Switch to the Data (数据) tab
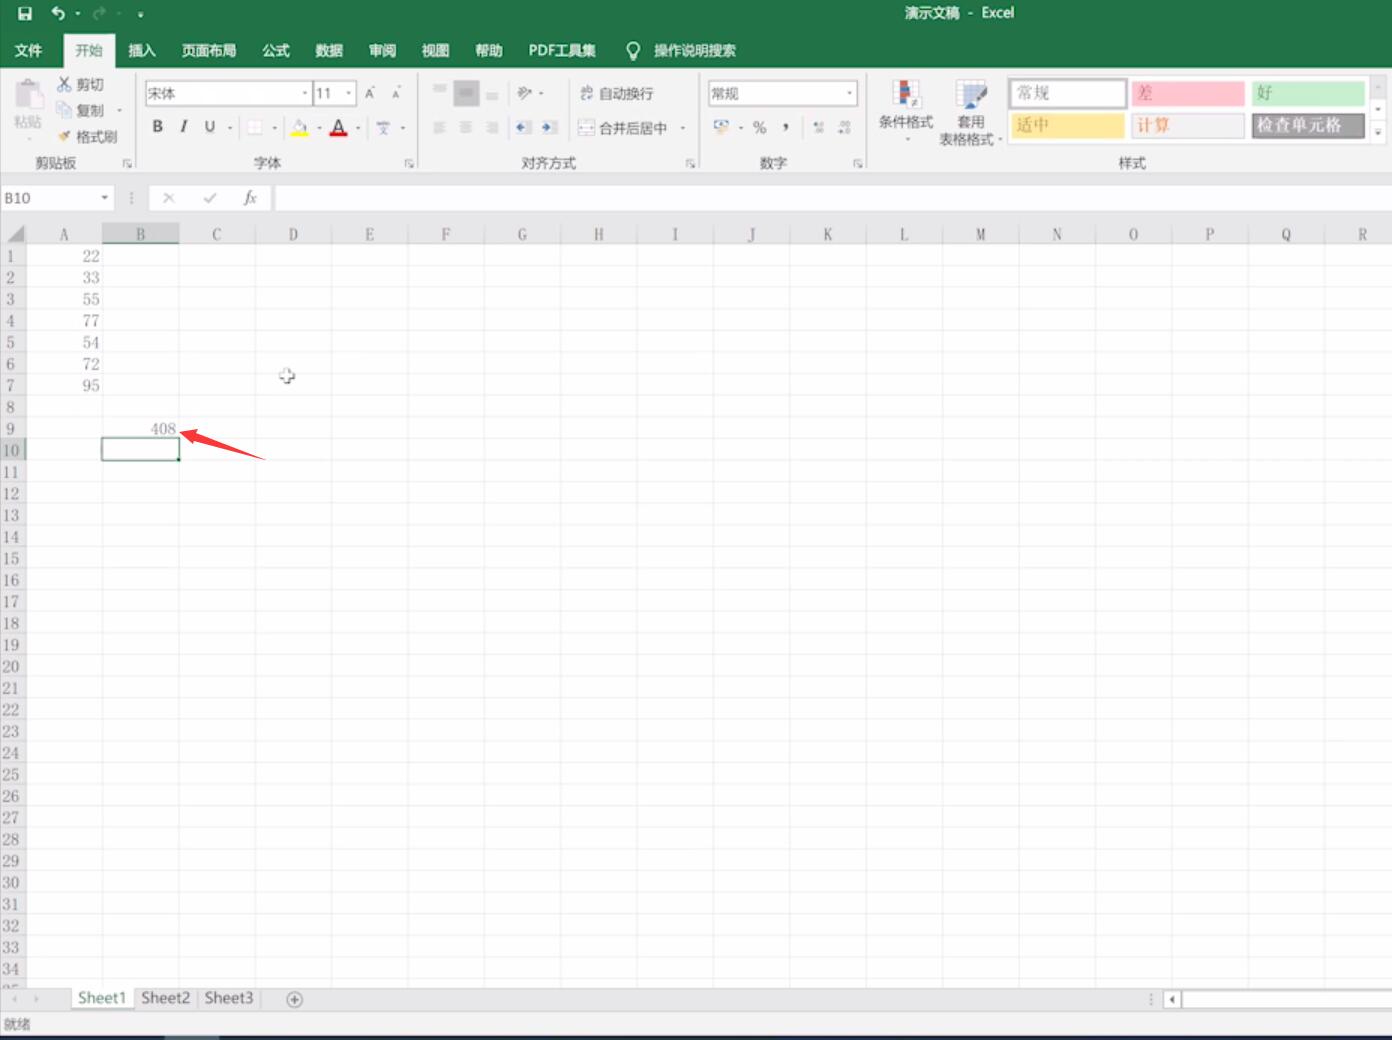Image resolution: width=1392 pixels, height=1040 pixels. click(328, 51)
